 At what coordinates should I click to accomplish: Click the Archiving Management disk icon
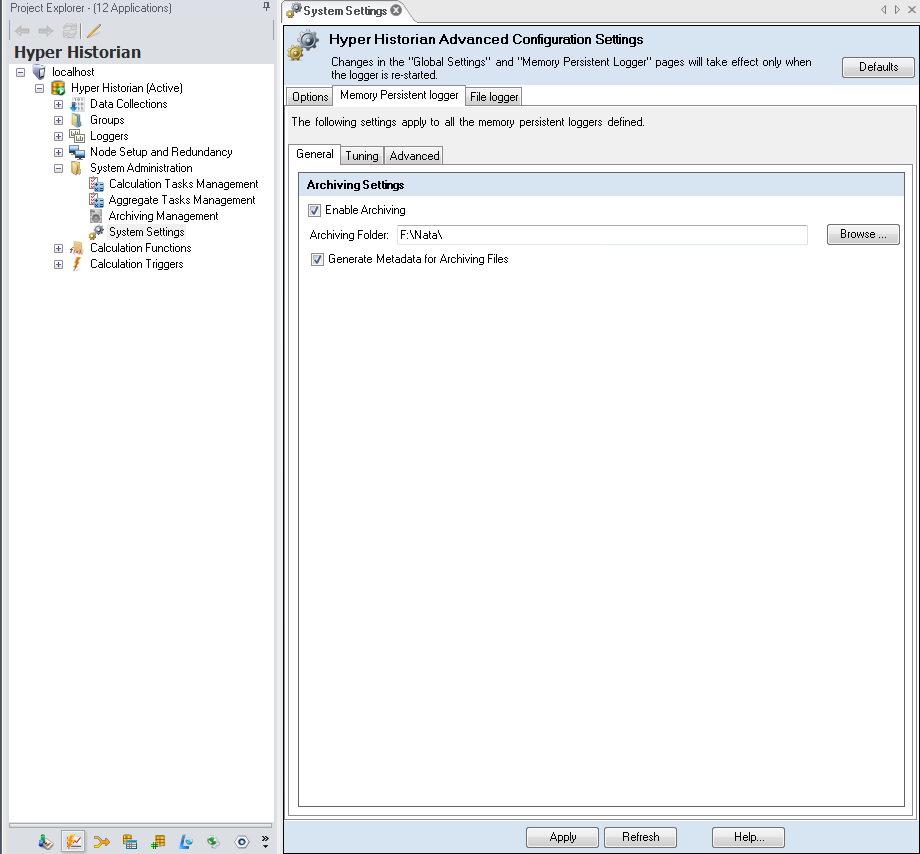click(96, 216)
